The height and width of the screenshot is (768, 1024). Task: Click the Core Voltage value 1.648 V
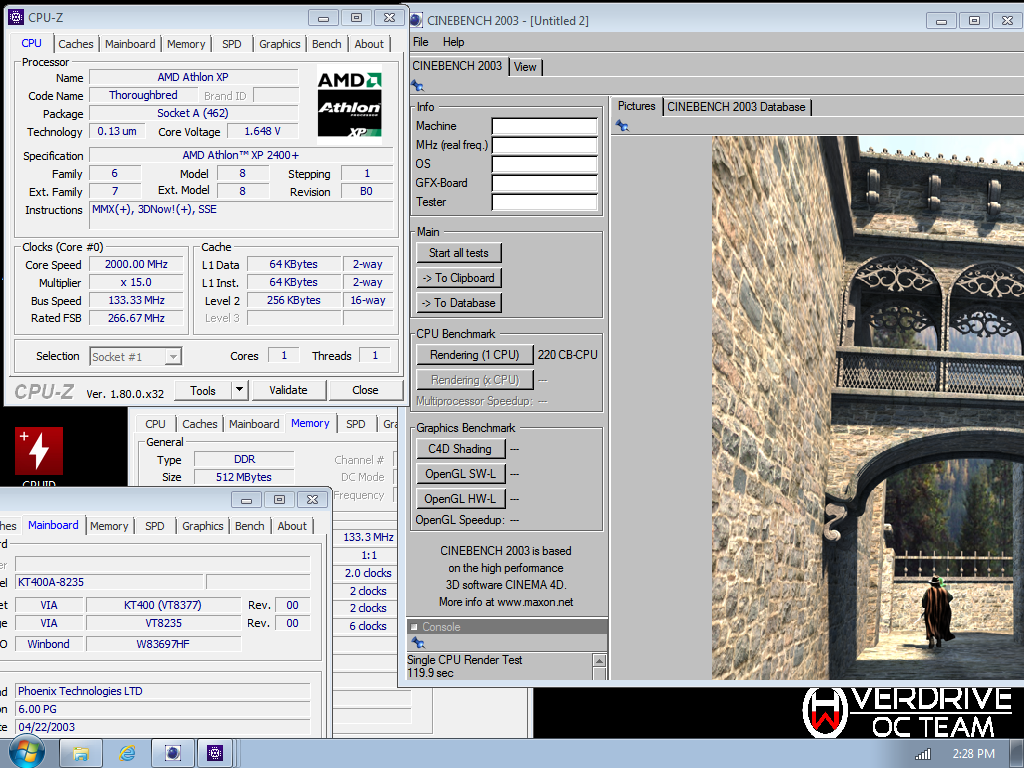click(x=262, y=131)
